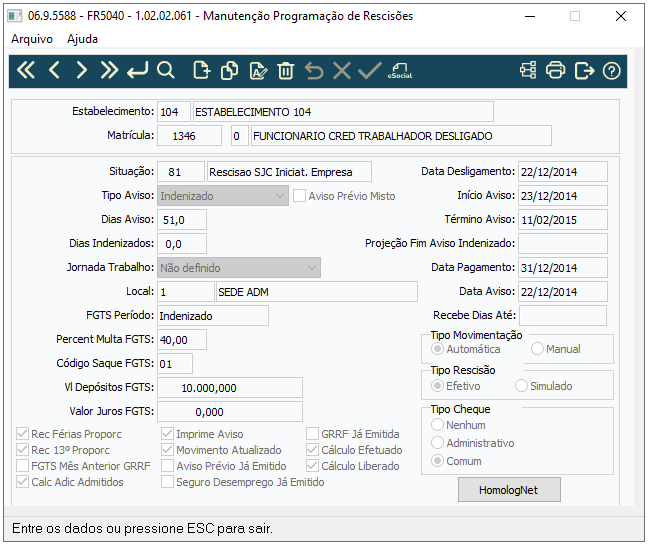Screen dimensions: 649x544
Task: Expand the Jornada Trabalho dropdown
Action: [239, 268]
